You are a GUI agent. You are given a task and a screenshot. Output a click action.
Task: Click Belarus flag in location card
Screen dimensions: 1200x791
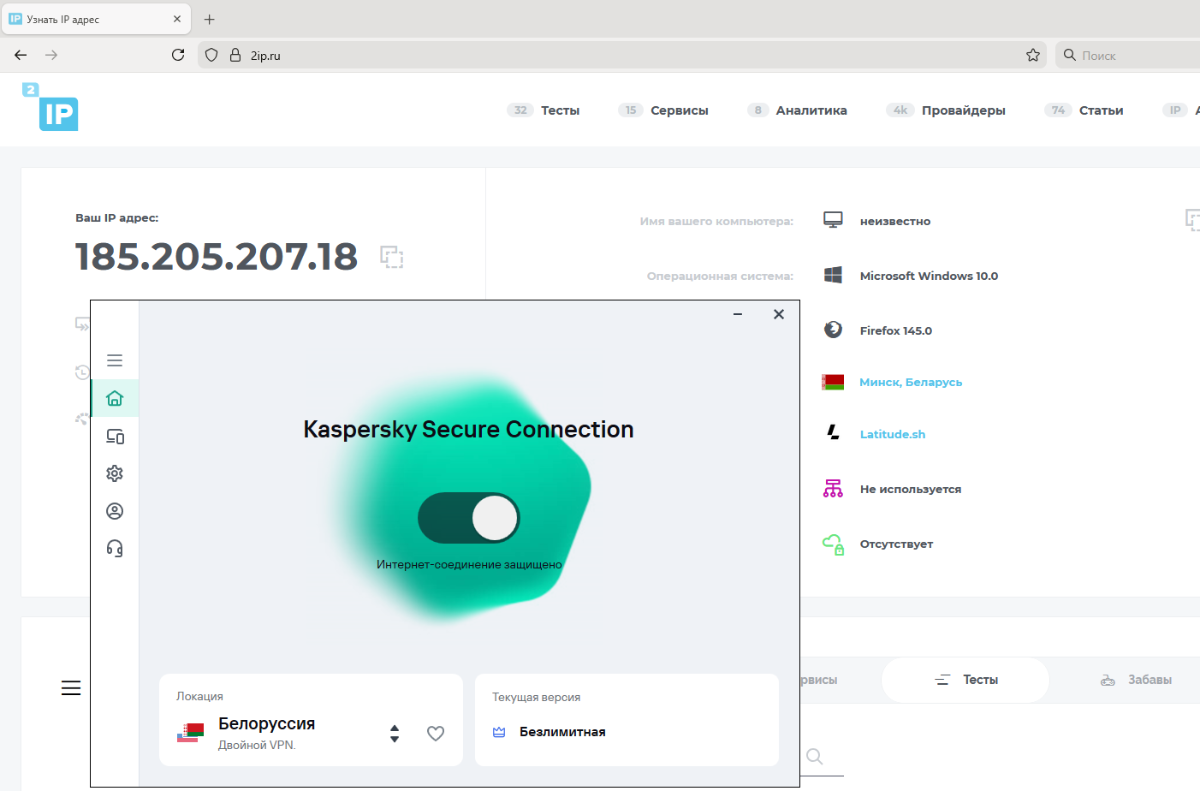190,732
